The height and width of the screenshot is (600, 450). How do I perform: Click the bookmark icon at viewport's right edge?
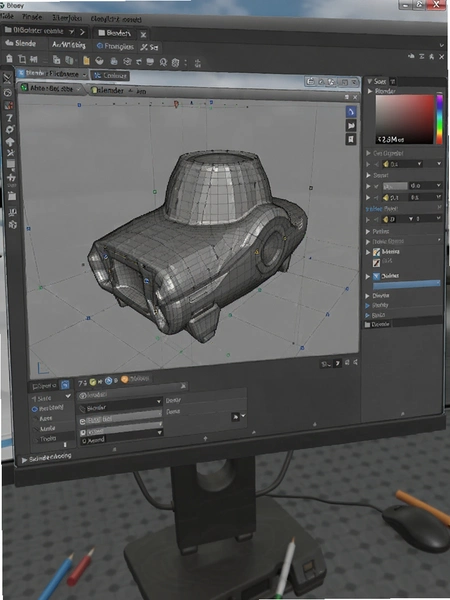point(351,139)
